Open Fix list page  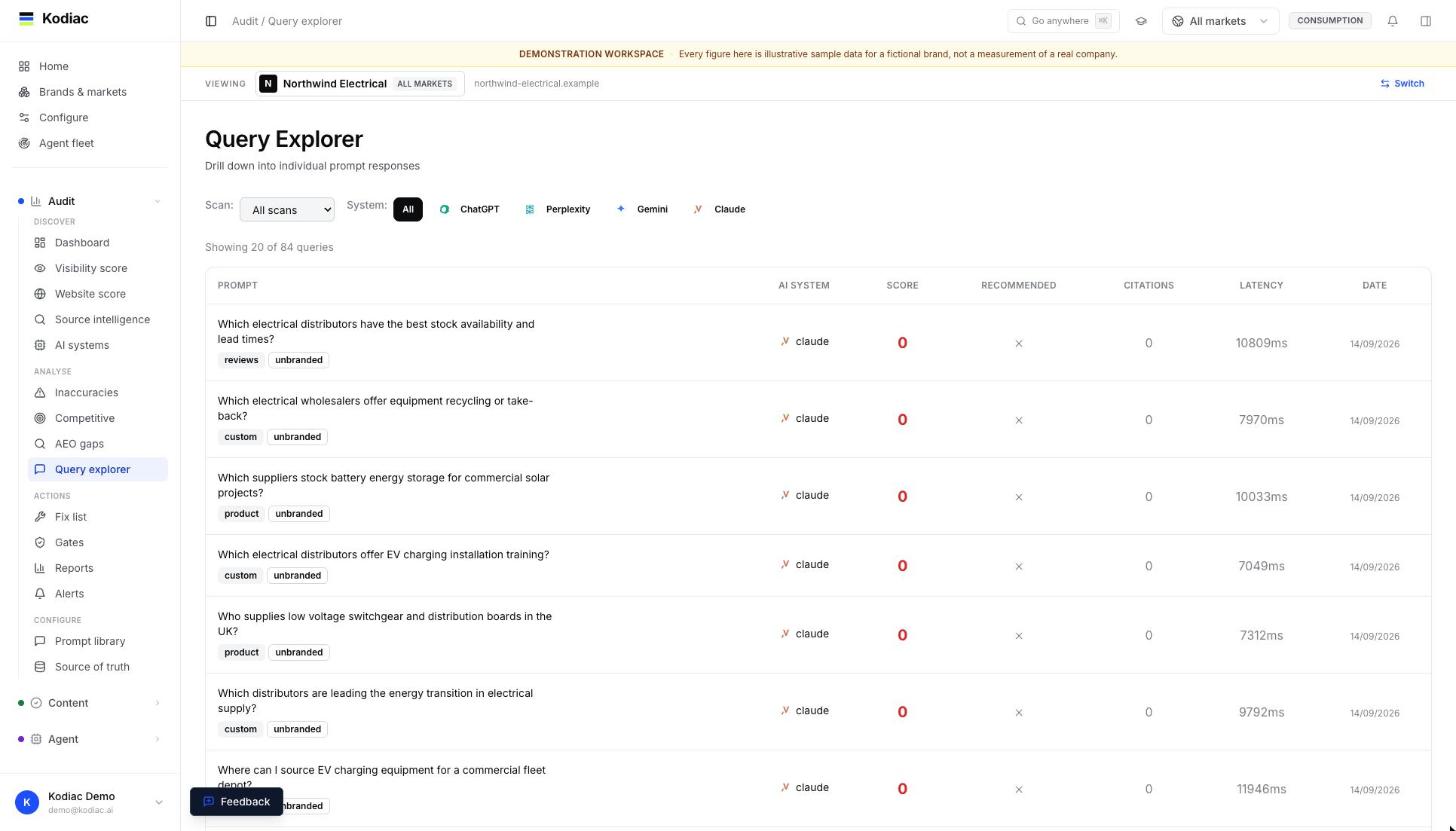pyautogui.click(x=98, y=517)
